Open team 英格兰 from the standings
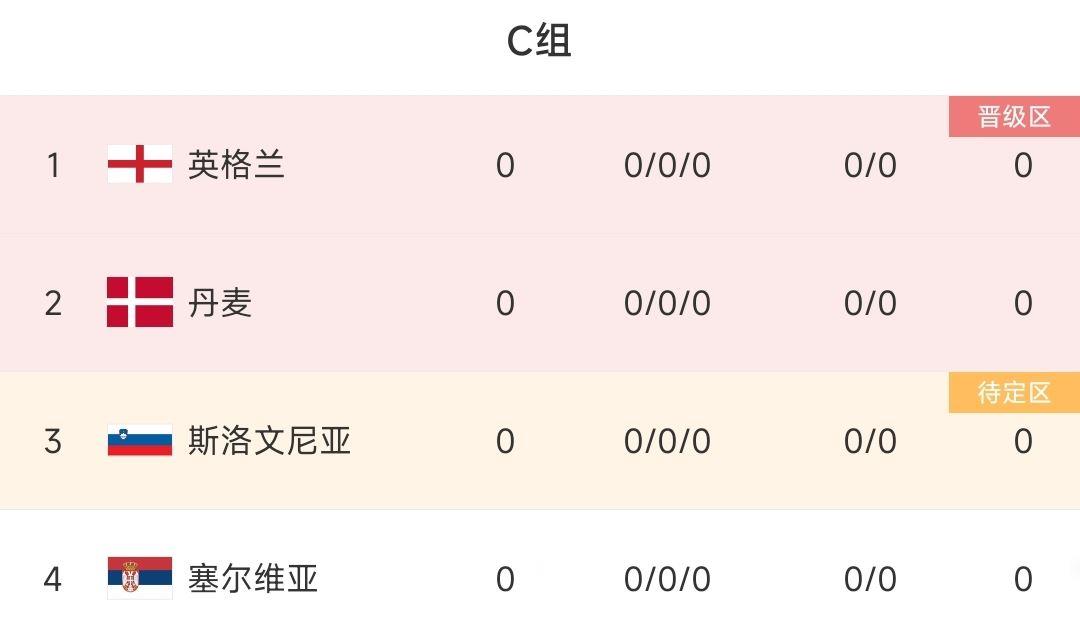Screen dimensions: 1080x640 236,164
